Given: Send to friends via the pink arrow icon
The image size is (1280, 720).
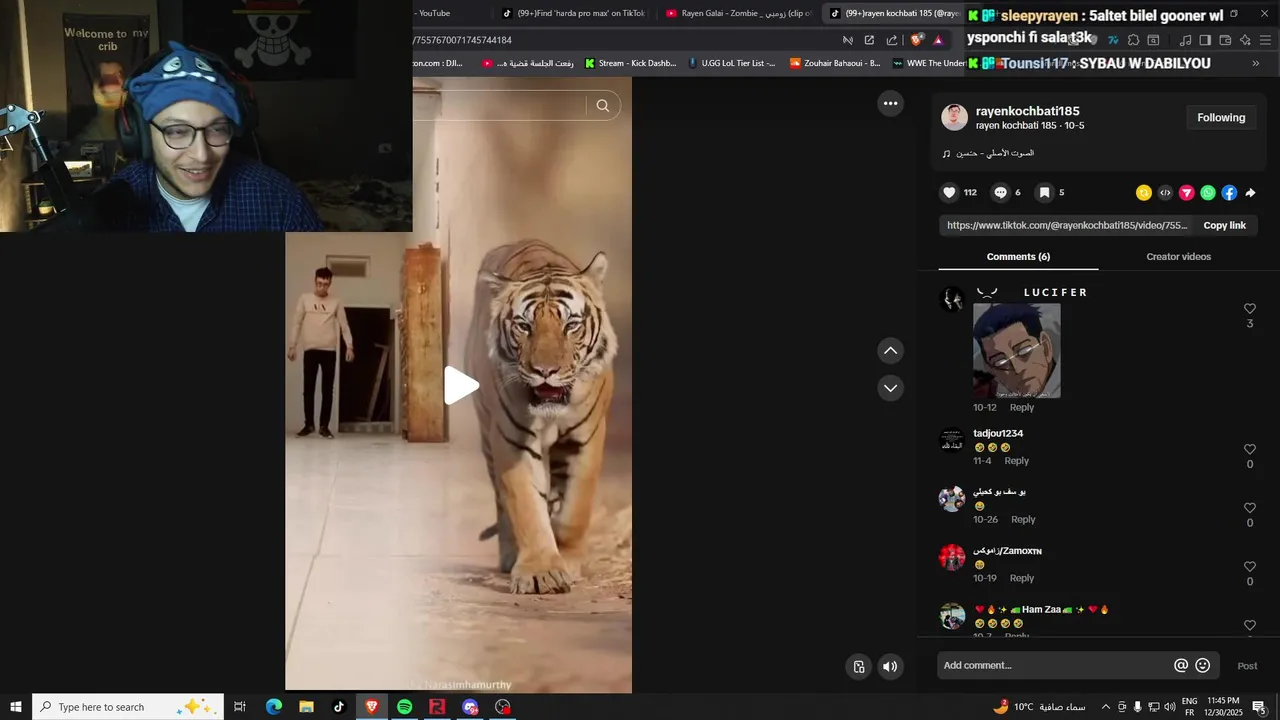Looking at the screenshot, I should [1187, 193].
